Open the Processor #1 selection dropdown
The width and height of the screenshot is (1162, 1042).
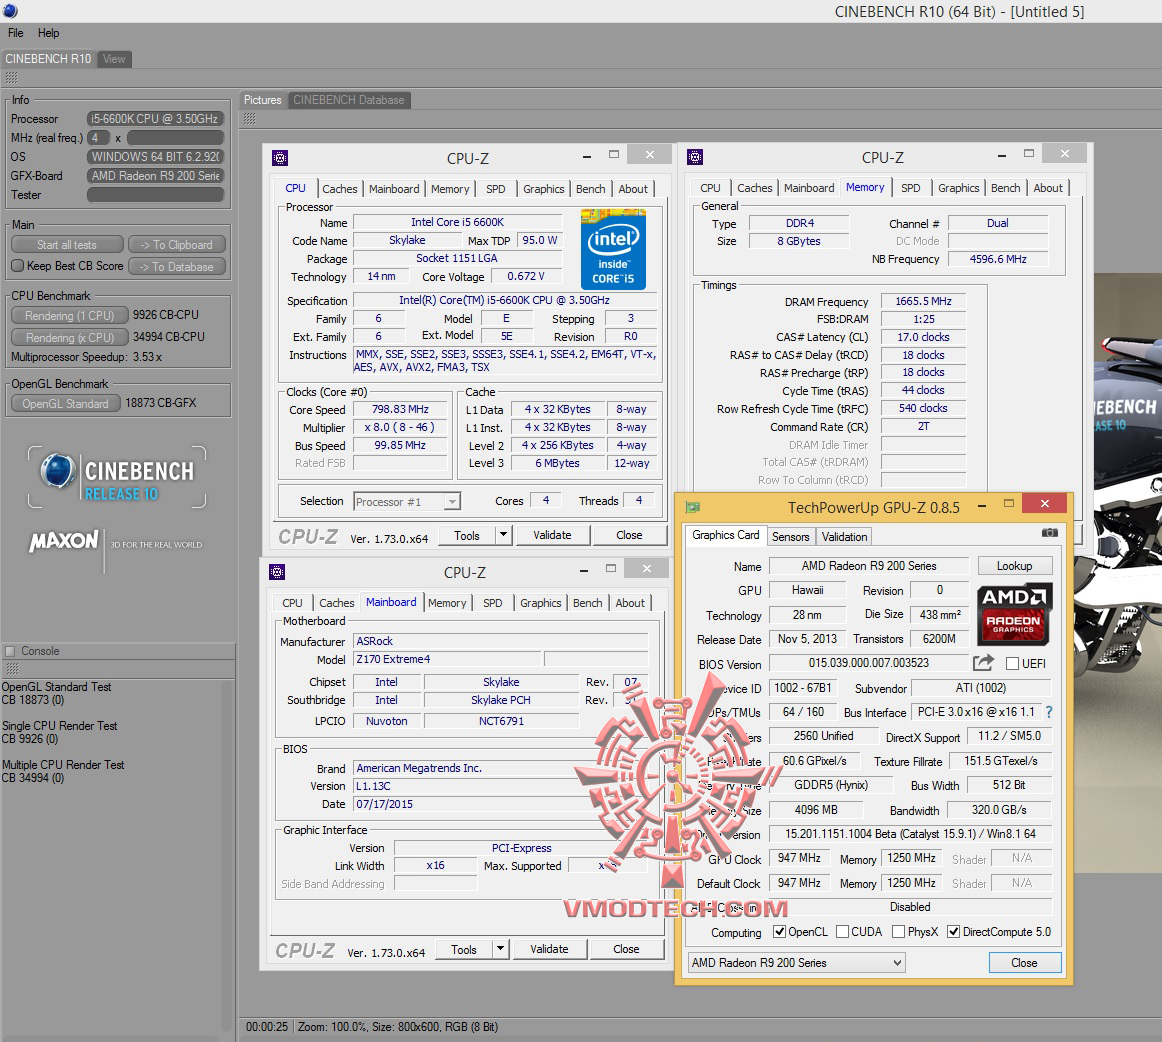tap(406, 502)
